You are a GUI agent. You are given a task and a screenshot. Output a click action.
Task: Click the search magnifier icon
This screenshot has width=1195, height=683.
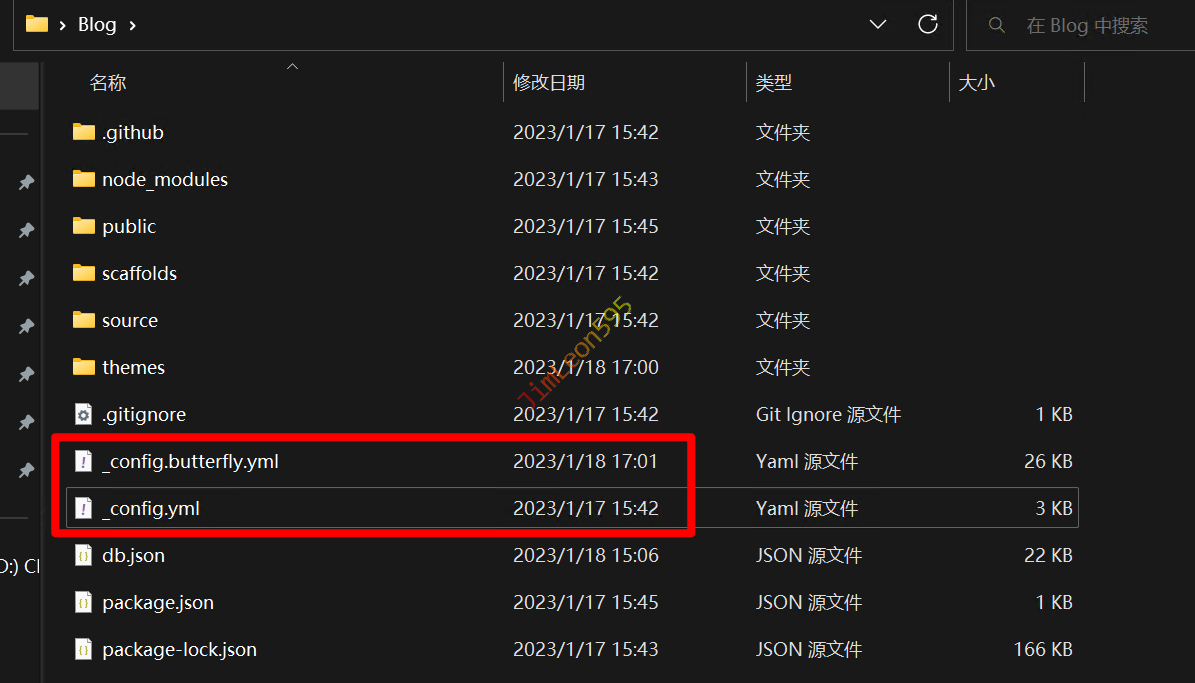click(x=996, y=25)
